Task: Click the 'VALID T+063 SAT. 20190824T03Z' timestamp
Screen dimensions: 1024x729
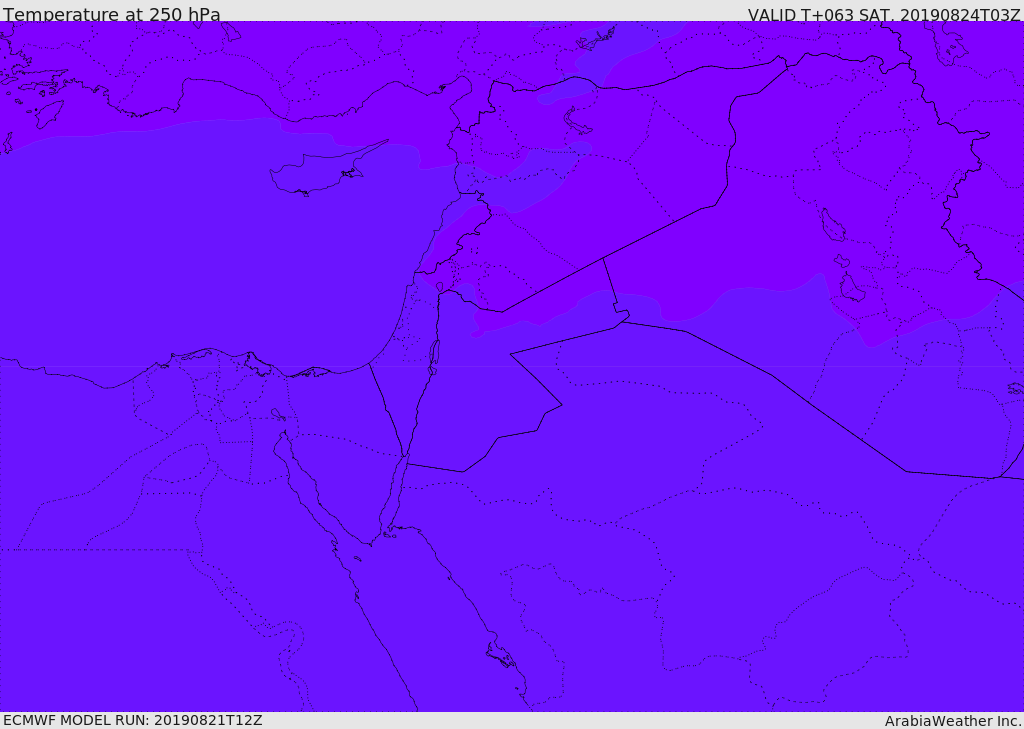Action: pyautogui.click(x=884, y=14)
